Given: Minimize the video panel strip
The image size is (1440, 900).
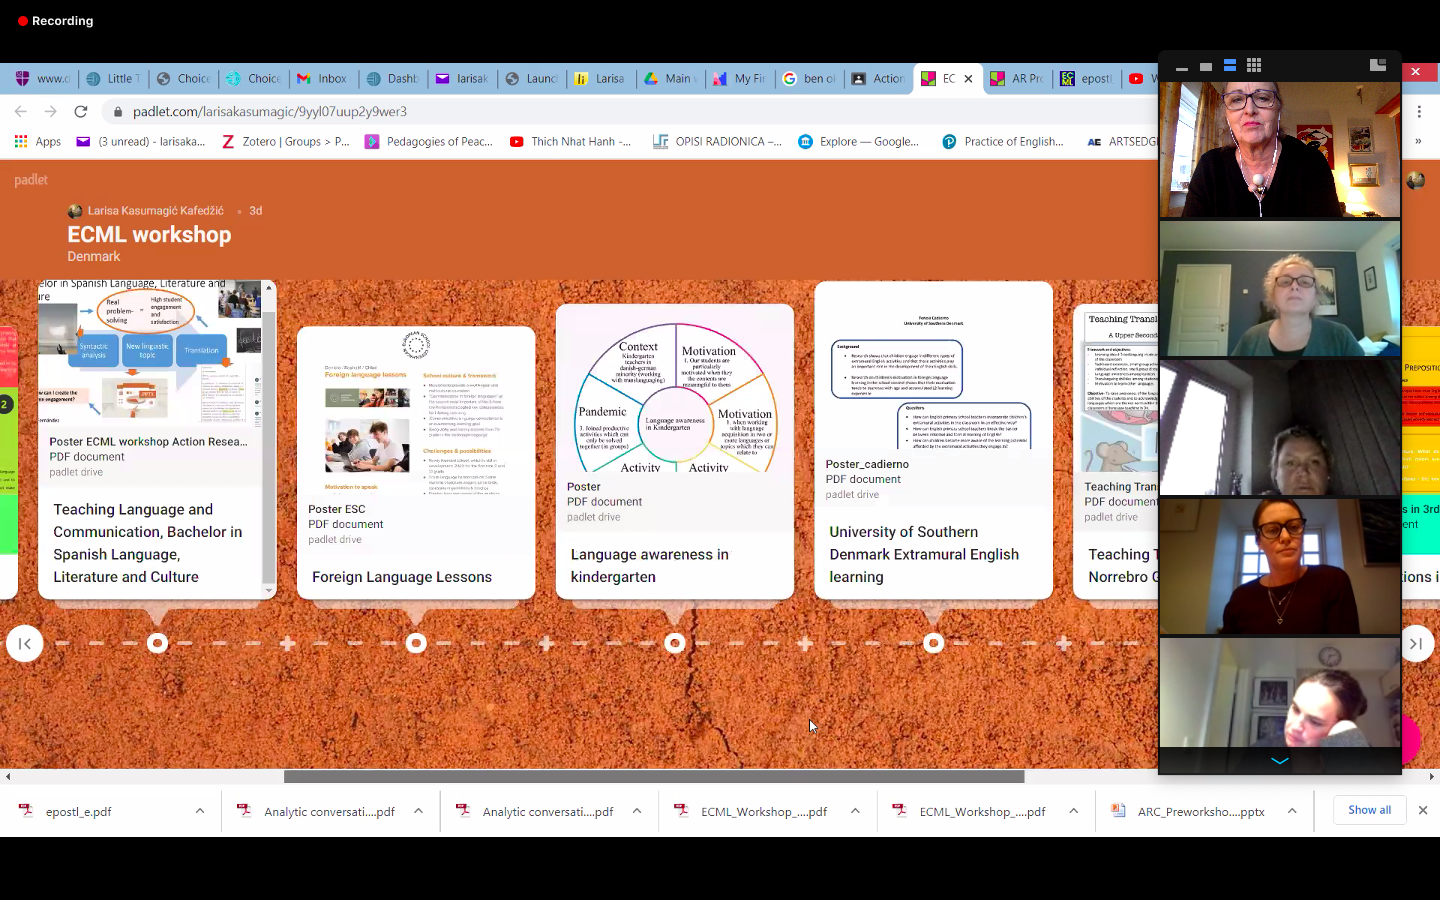Looking at the screenshot, I should [1182, 67].
